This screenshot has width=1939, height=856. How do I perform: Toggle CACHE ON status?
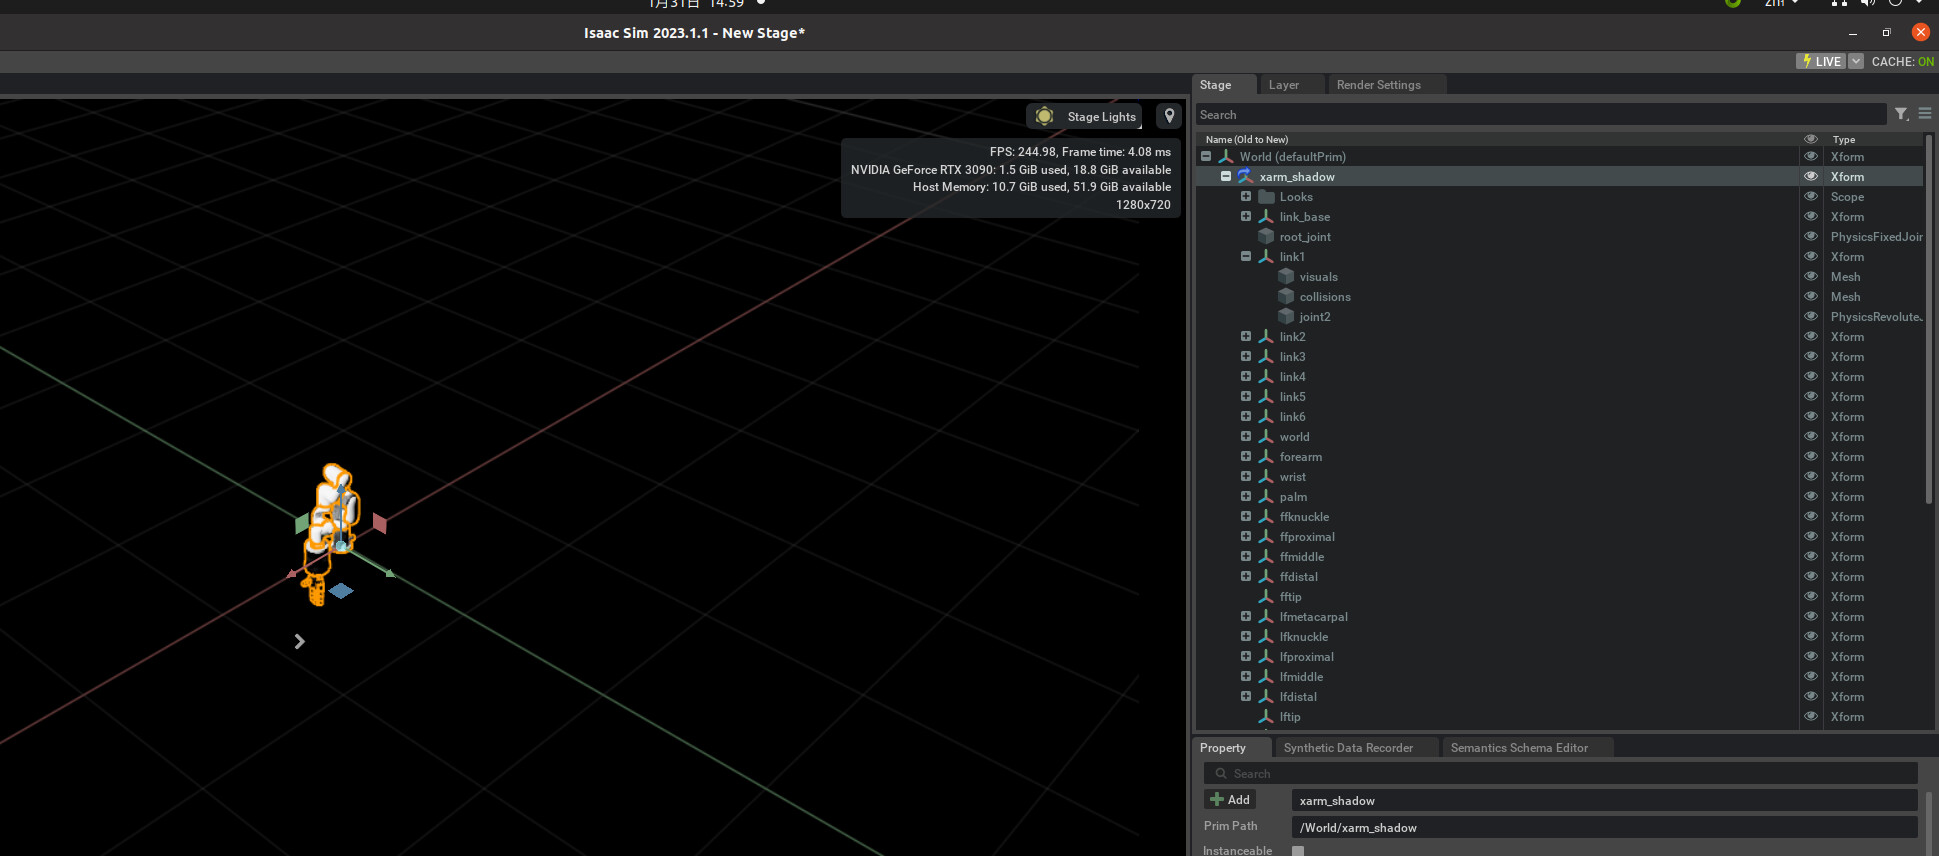1903,61
